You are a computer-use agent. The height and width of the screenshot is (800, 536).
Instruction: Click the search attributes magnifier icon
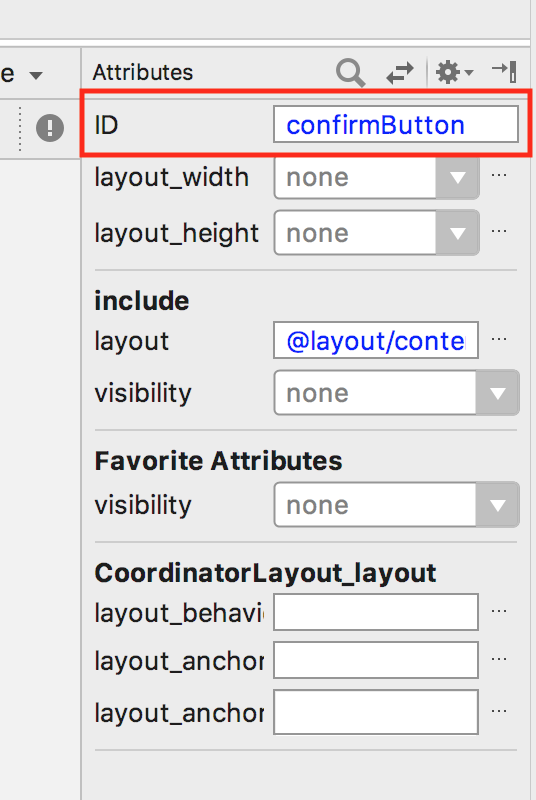click(350, 73)
